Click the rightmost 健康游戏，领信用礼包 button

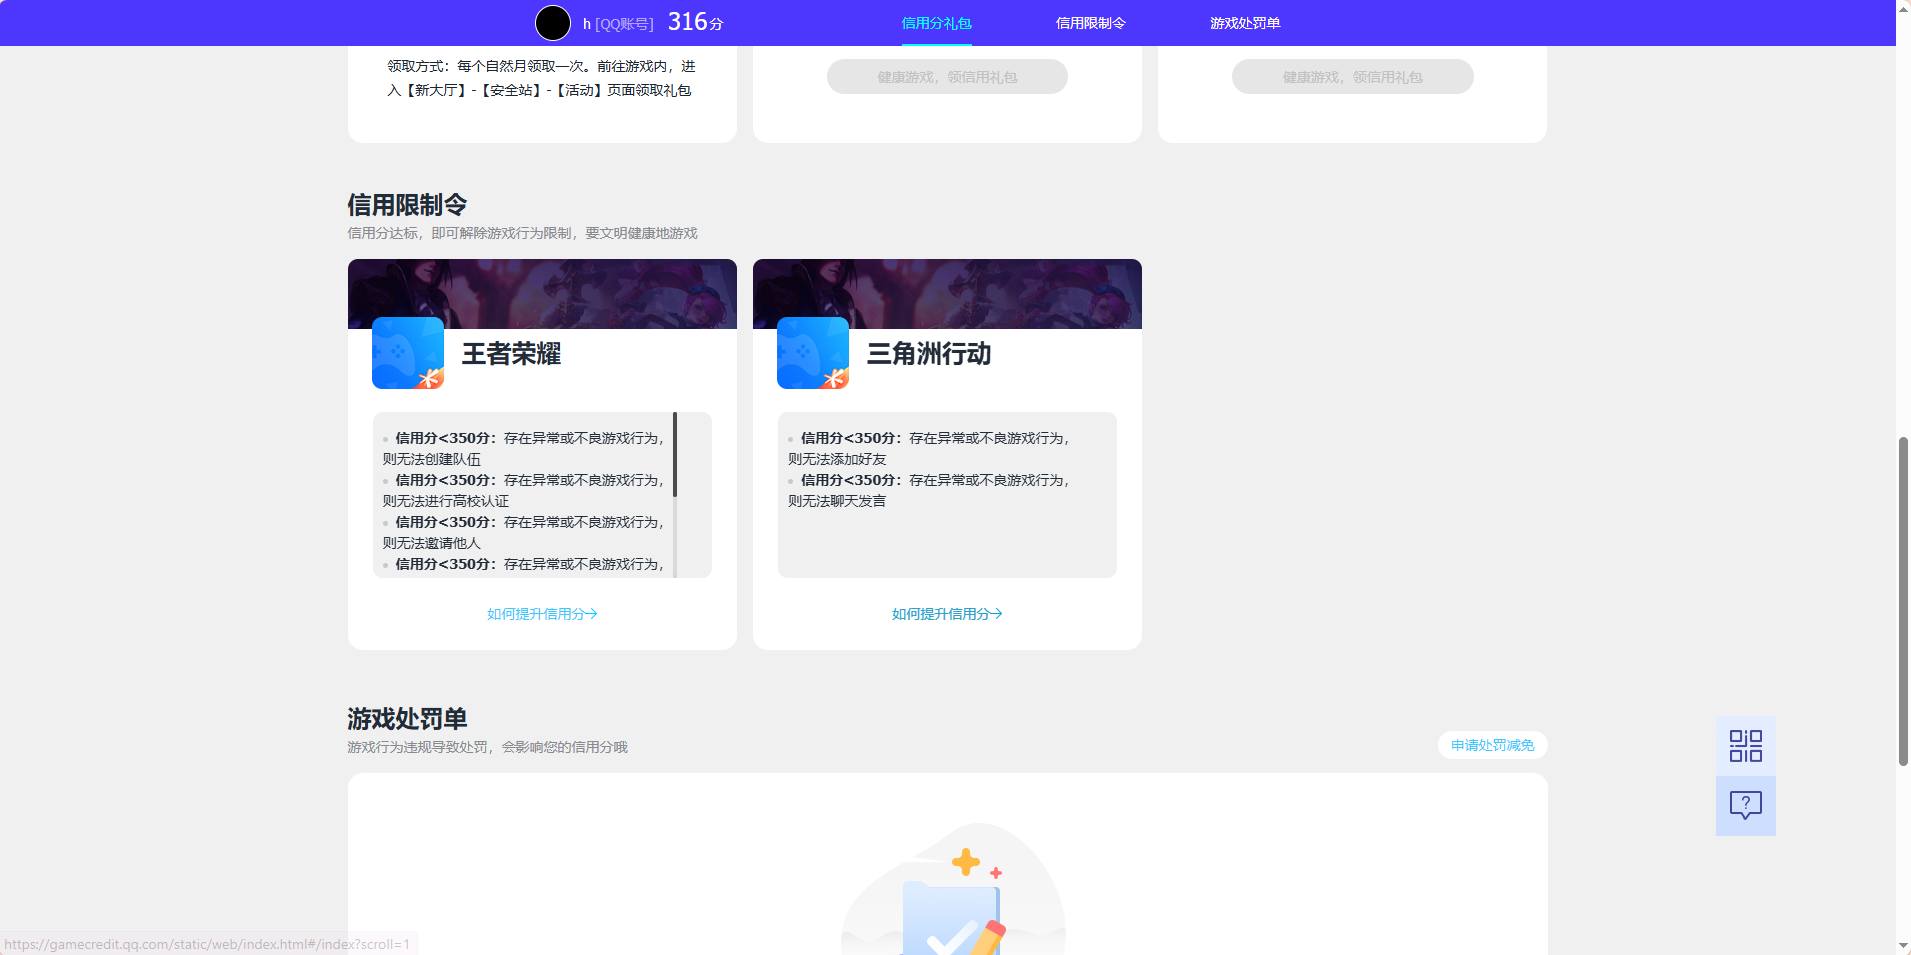coord(1352,77)
